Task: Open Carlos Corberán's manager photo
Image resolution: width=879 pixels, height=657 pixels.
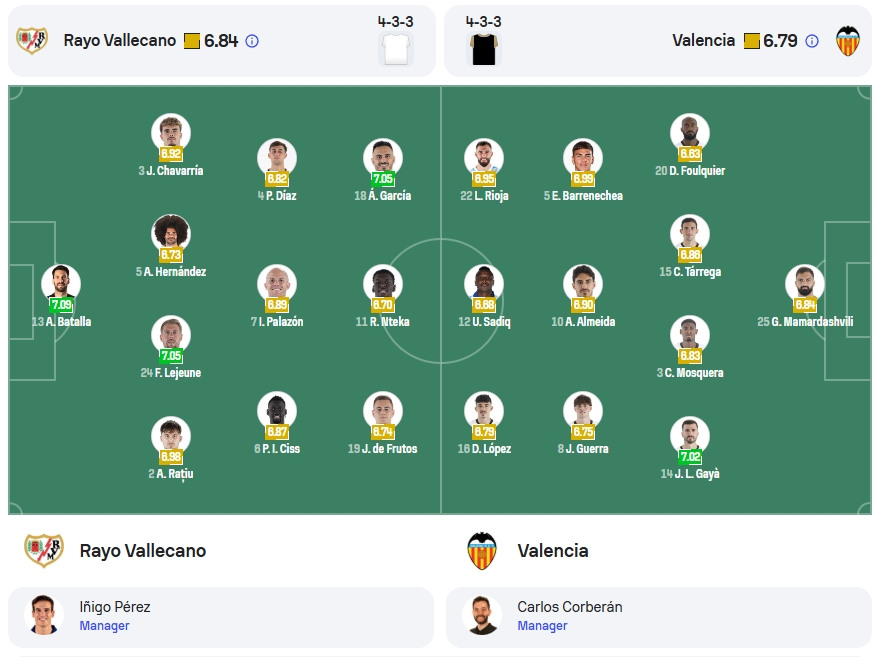Action: pos(482,615)
